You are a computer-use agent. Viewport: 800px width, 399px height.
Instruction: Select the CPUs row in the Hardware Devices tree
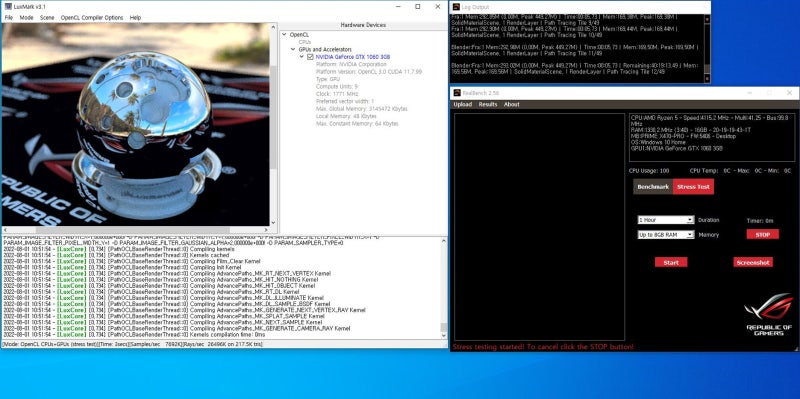pos(304,42)
